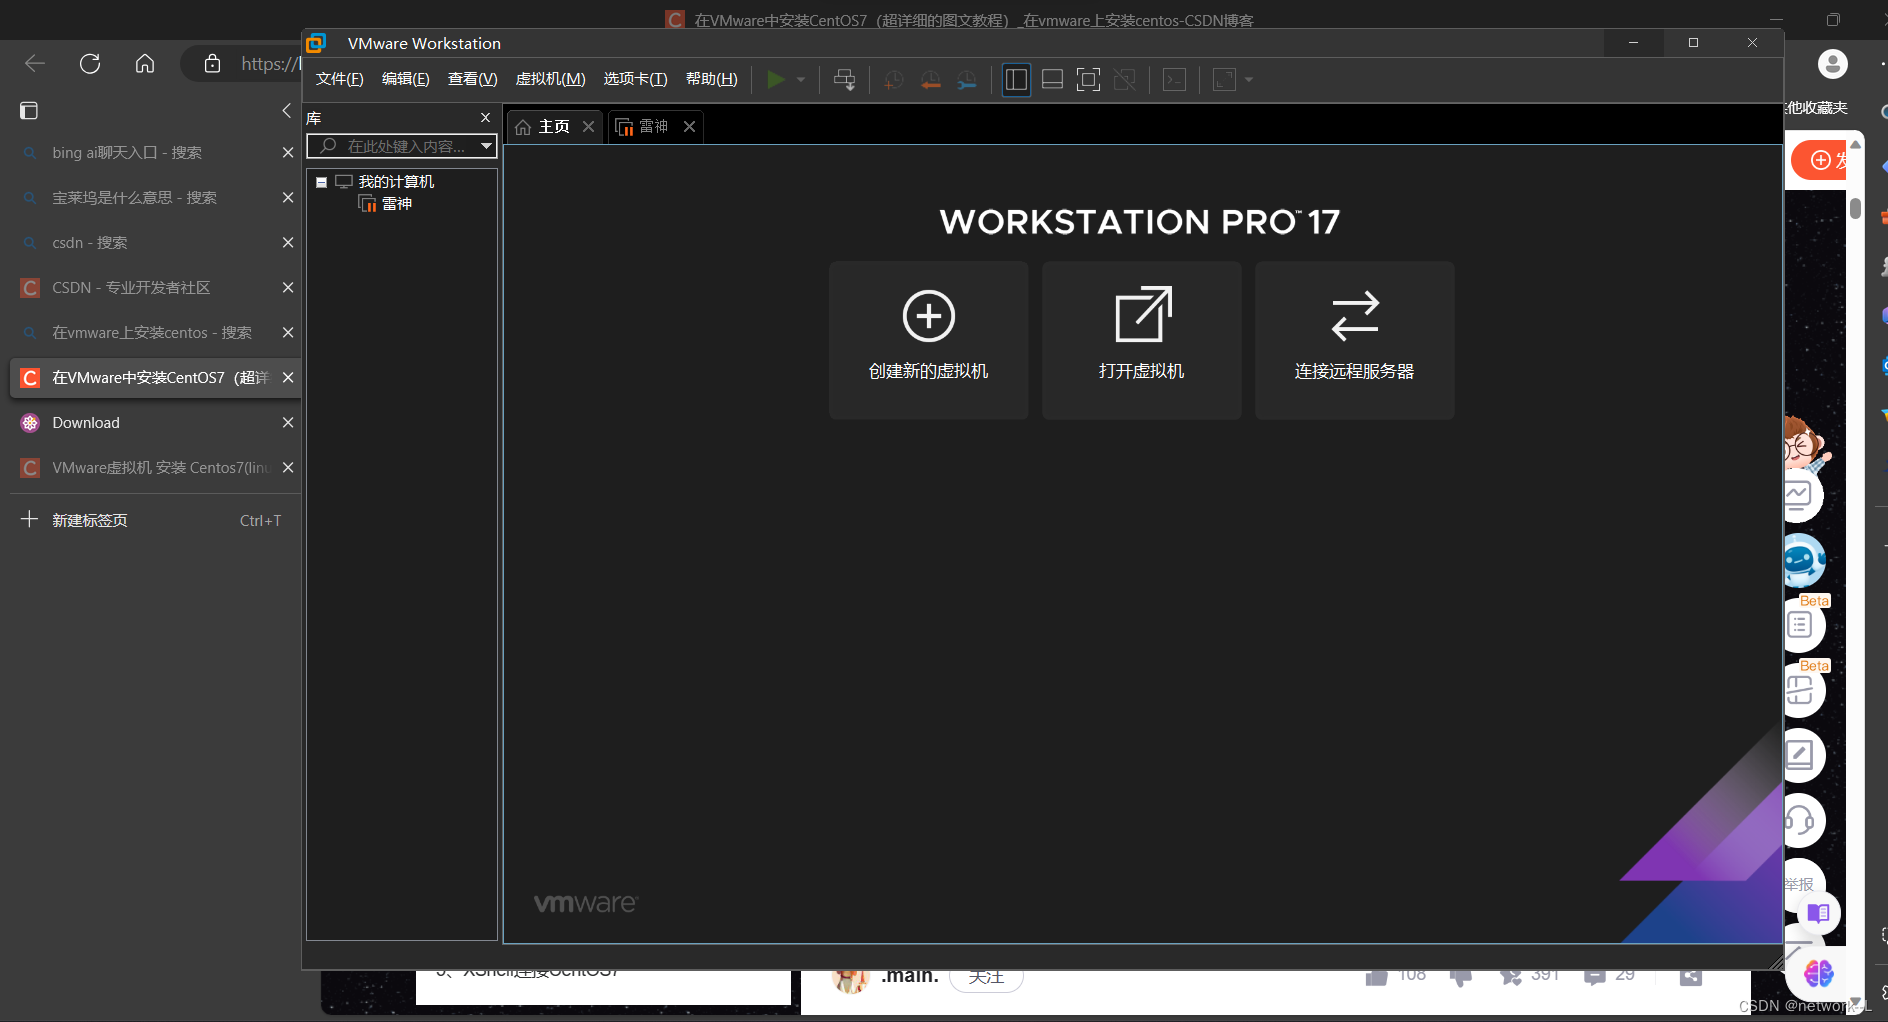Click the console view toolbar icon
This screenshot has width=1888, height=1022.
tap(1175, 80)
